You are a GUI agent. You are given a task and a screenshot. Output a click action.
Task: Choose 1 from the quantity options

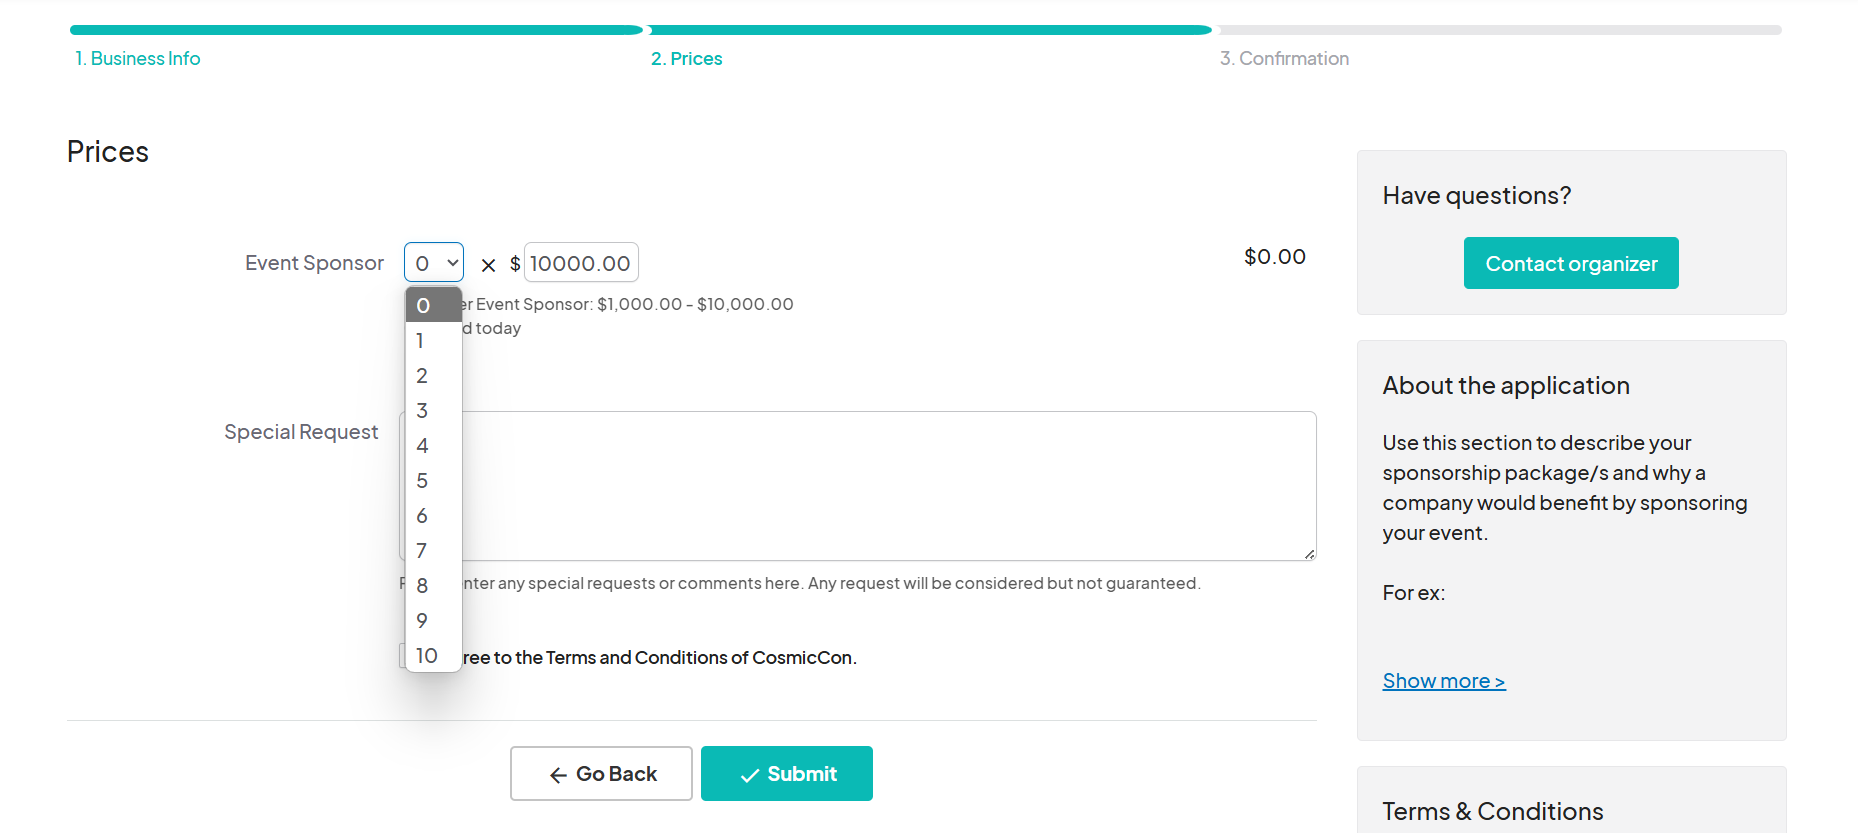click(x=433, y=341)
